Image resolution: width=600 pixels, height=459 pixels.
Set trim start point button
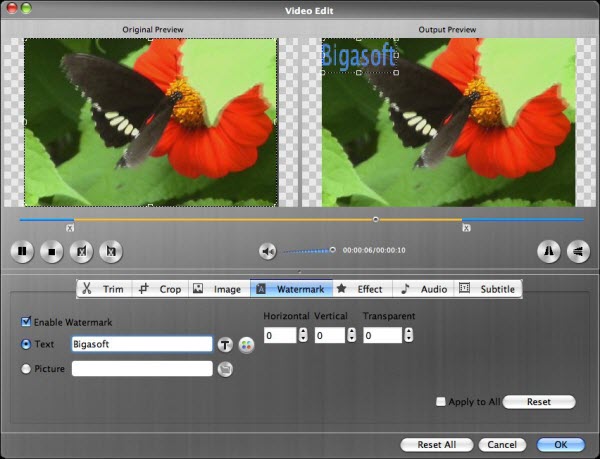[82, 251]
